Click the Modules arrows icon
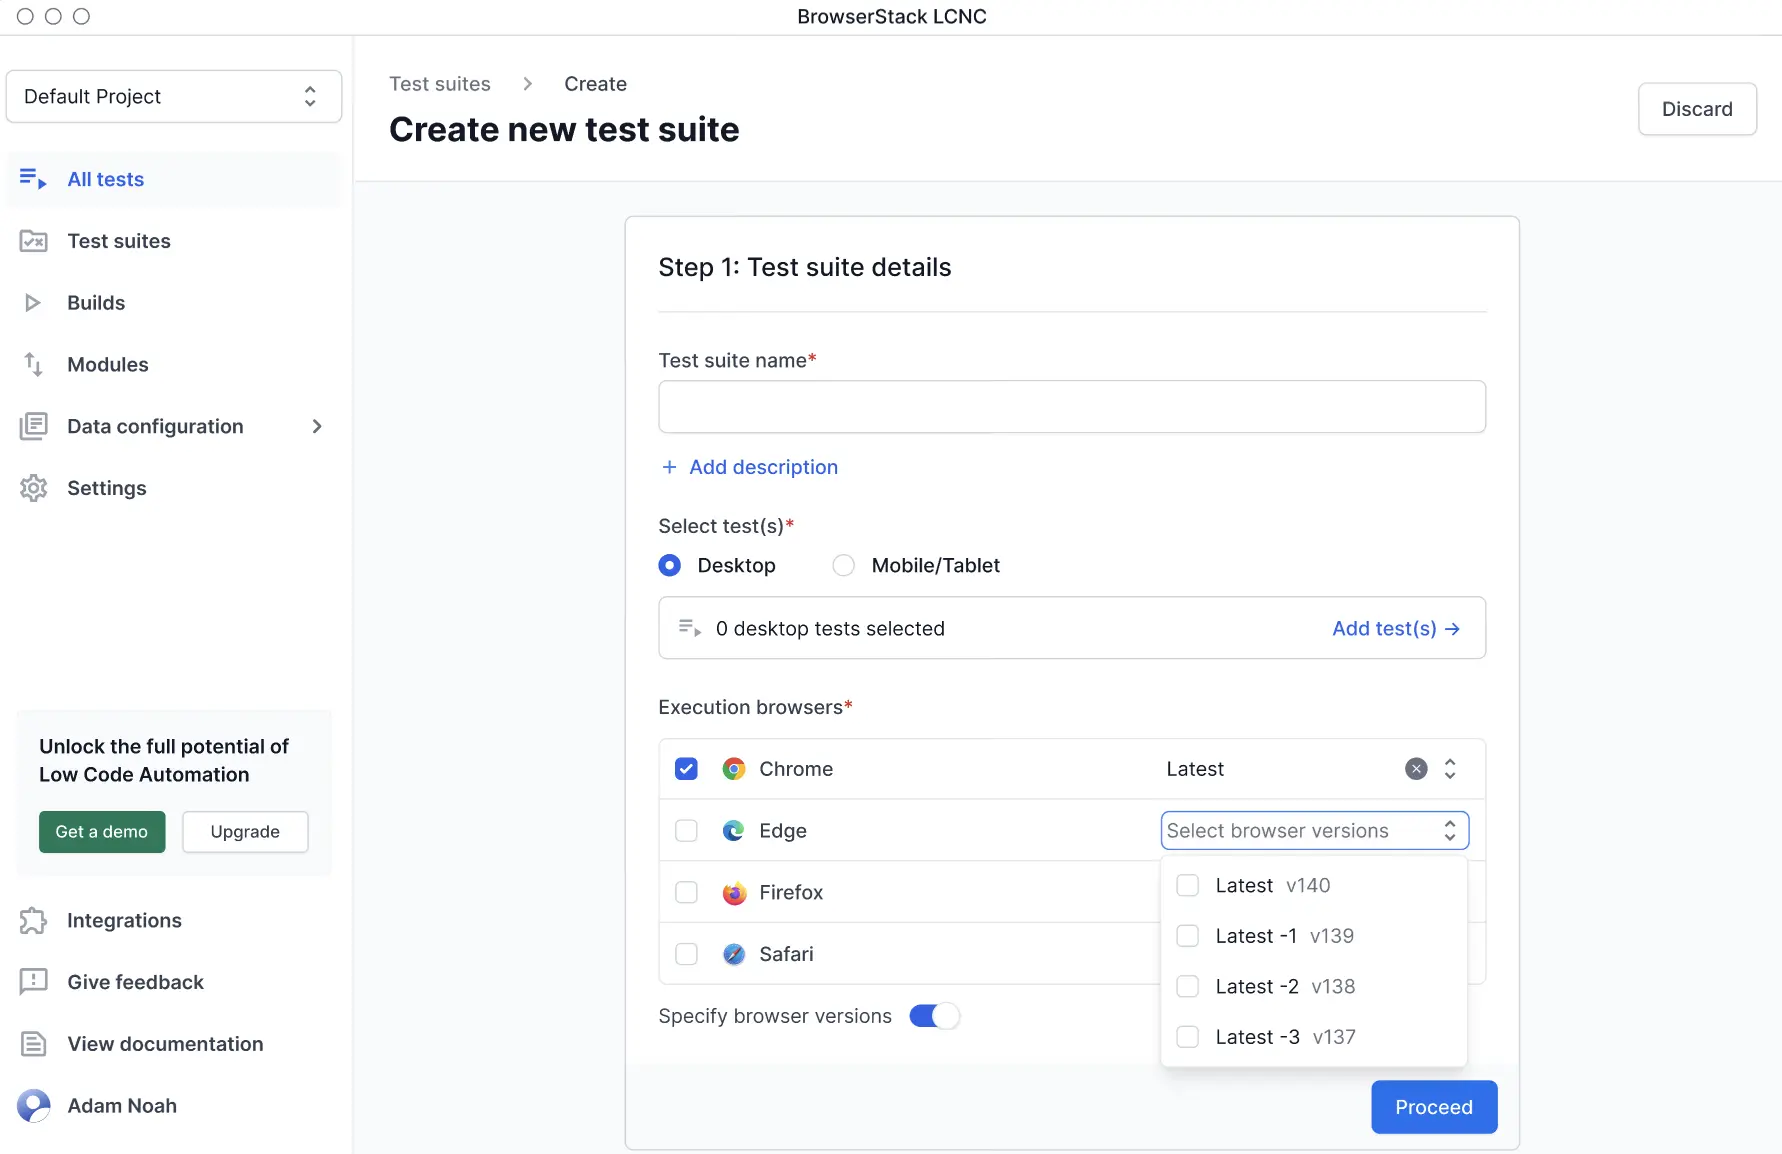 pos(33,365)
